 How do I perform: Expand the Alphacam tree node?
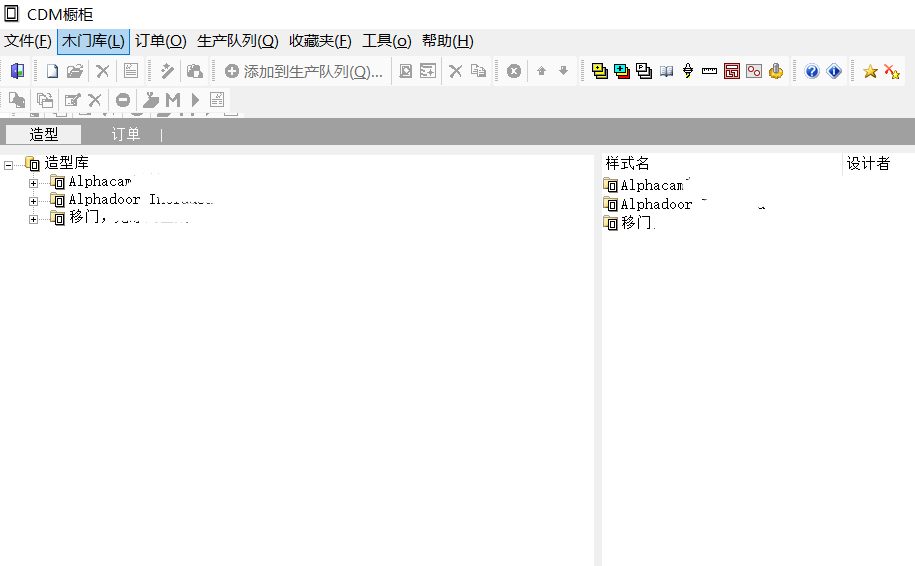point(33,183)
